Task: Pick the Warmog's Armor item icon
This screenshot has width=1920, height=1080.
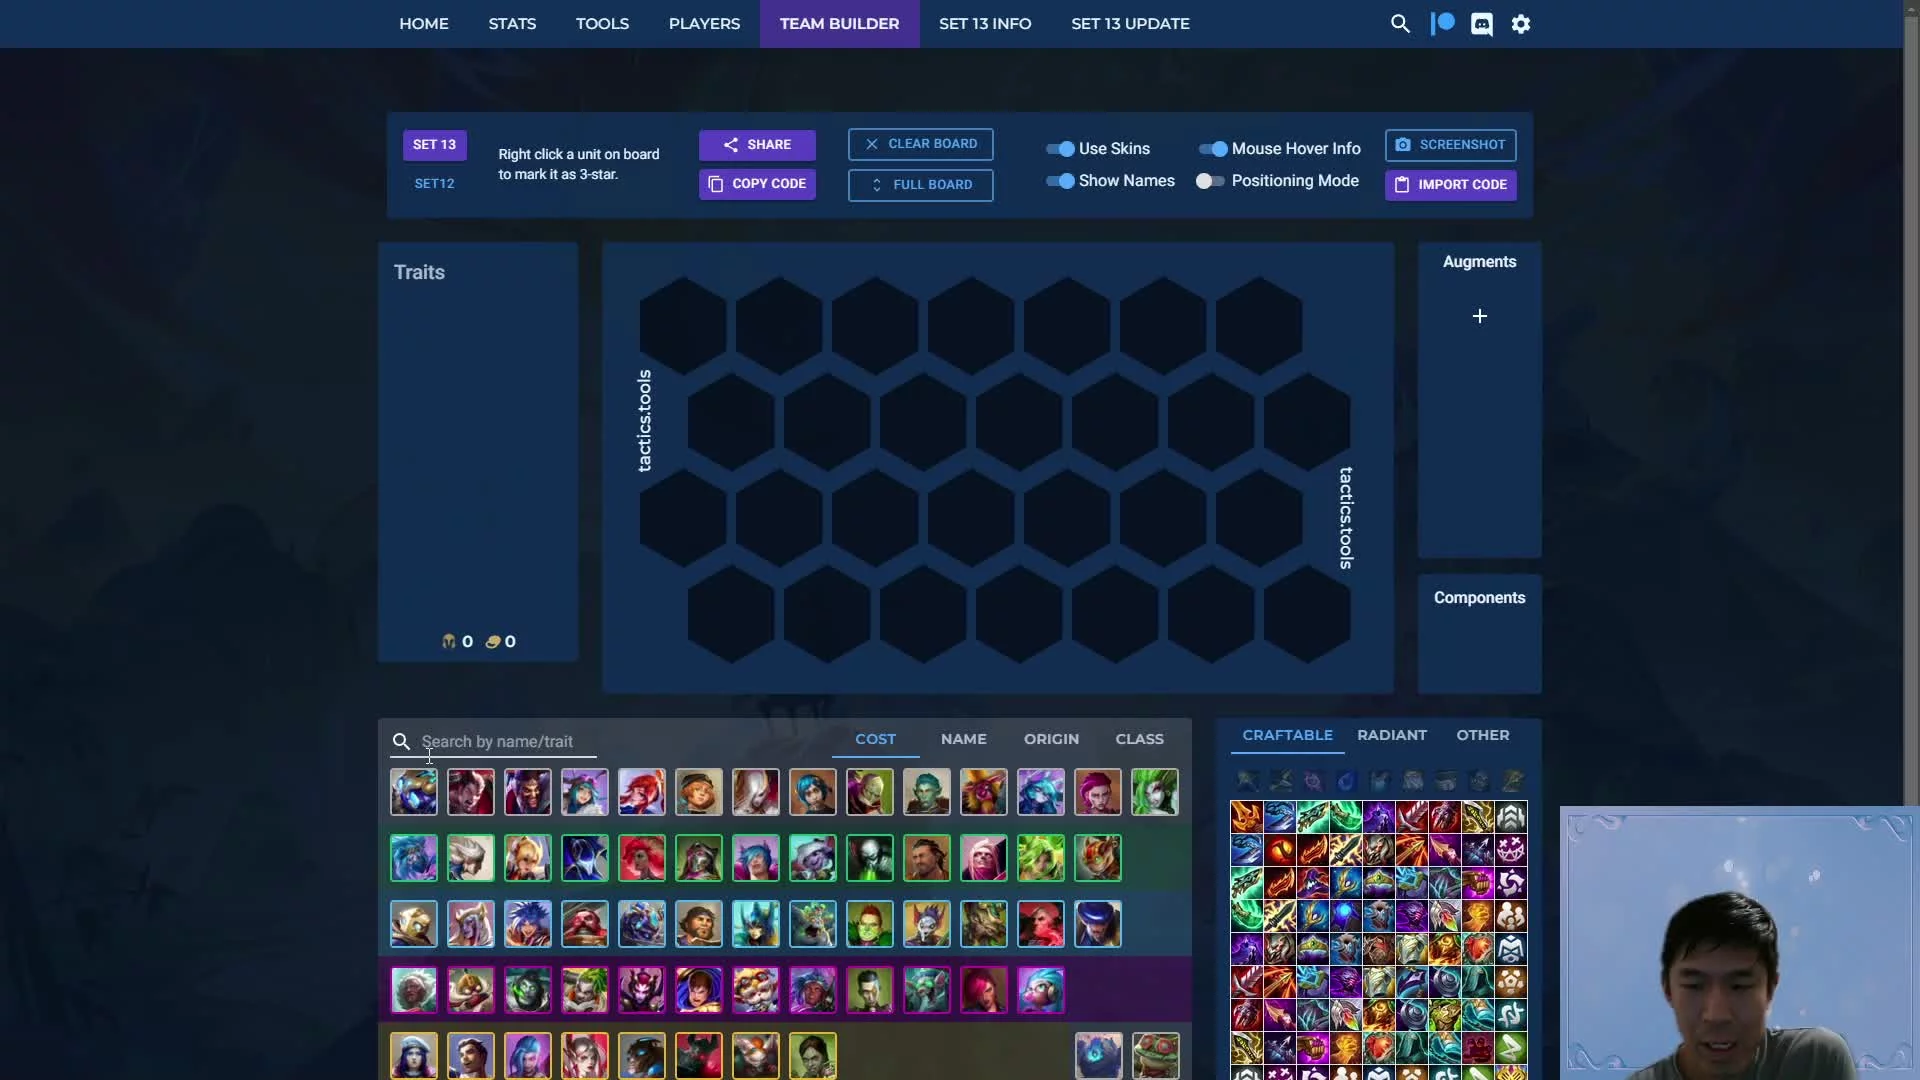Action: click(x=1446, y=1014)
